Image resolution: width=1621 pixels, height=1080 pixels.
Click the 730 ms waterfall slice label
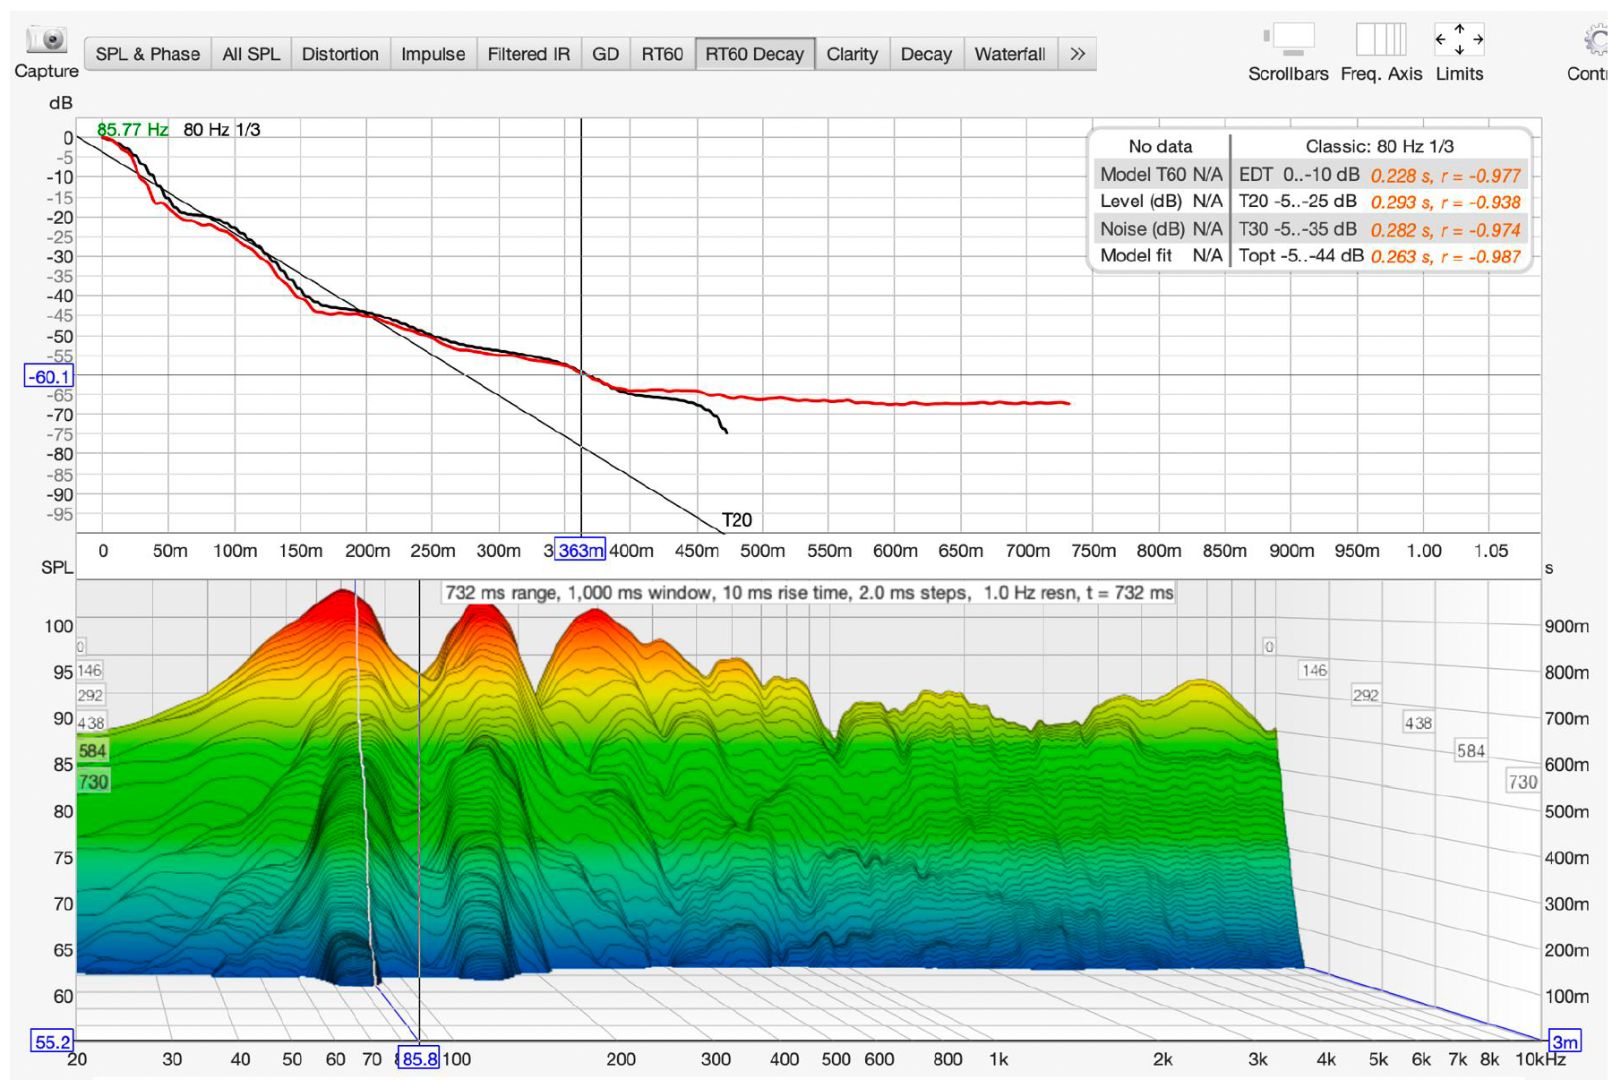[x=93, y=782]
